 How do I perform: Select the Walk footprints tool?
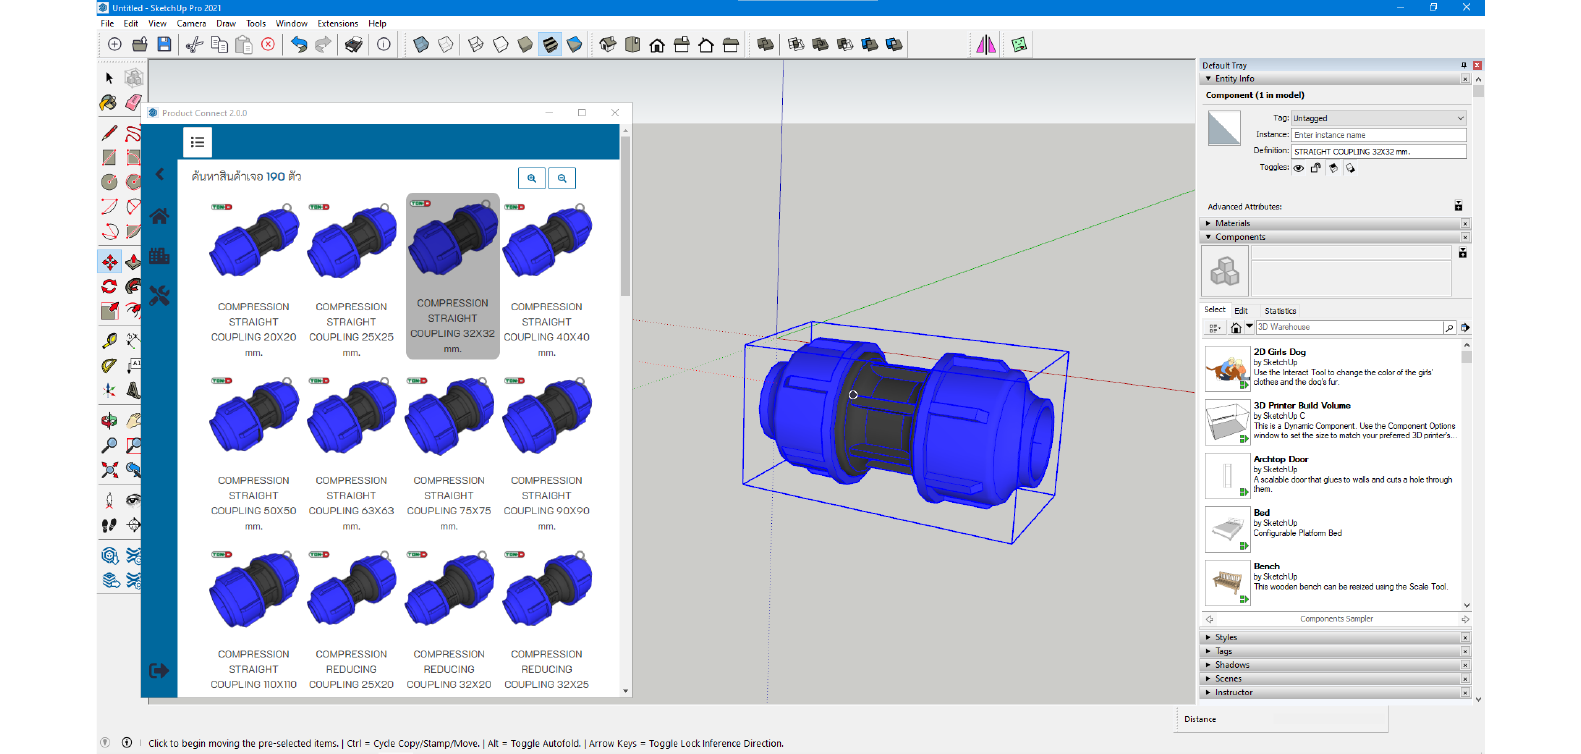[x=109, y=525]
